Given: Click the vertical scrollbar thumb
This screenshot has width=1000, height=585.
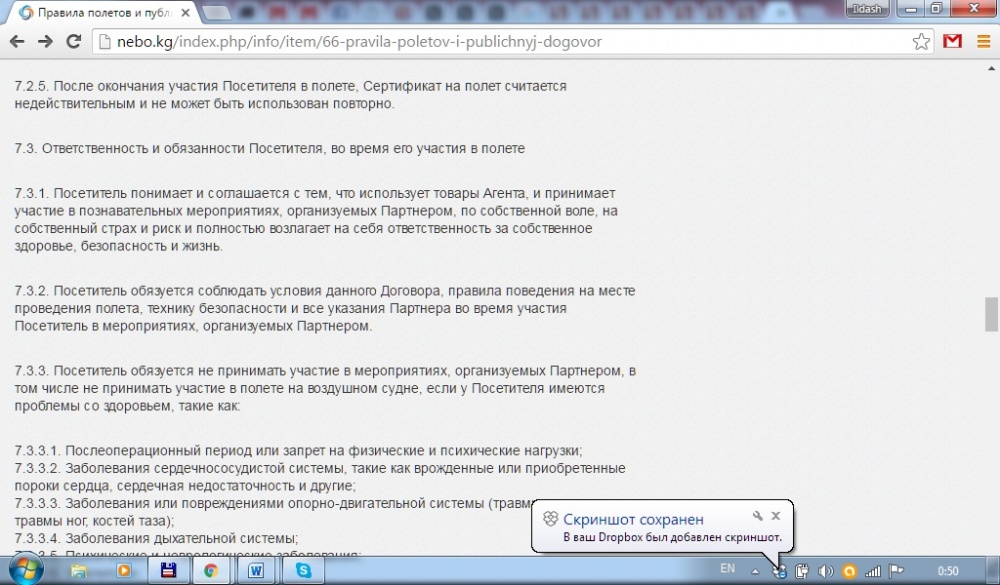Looking at the screenshot, I should (x=990, y=315).
